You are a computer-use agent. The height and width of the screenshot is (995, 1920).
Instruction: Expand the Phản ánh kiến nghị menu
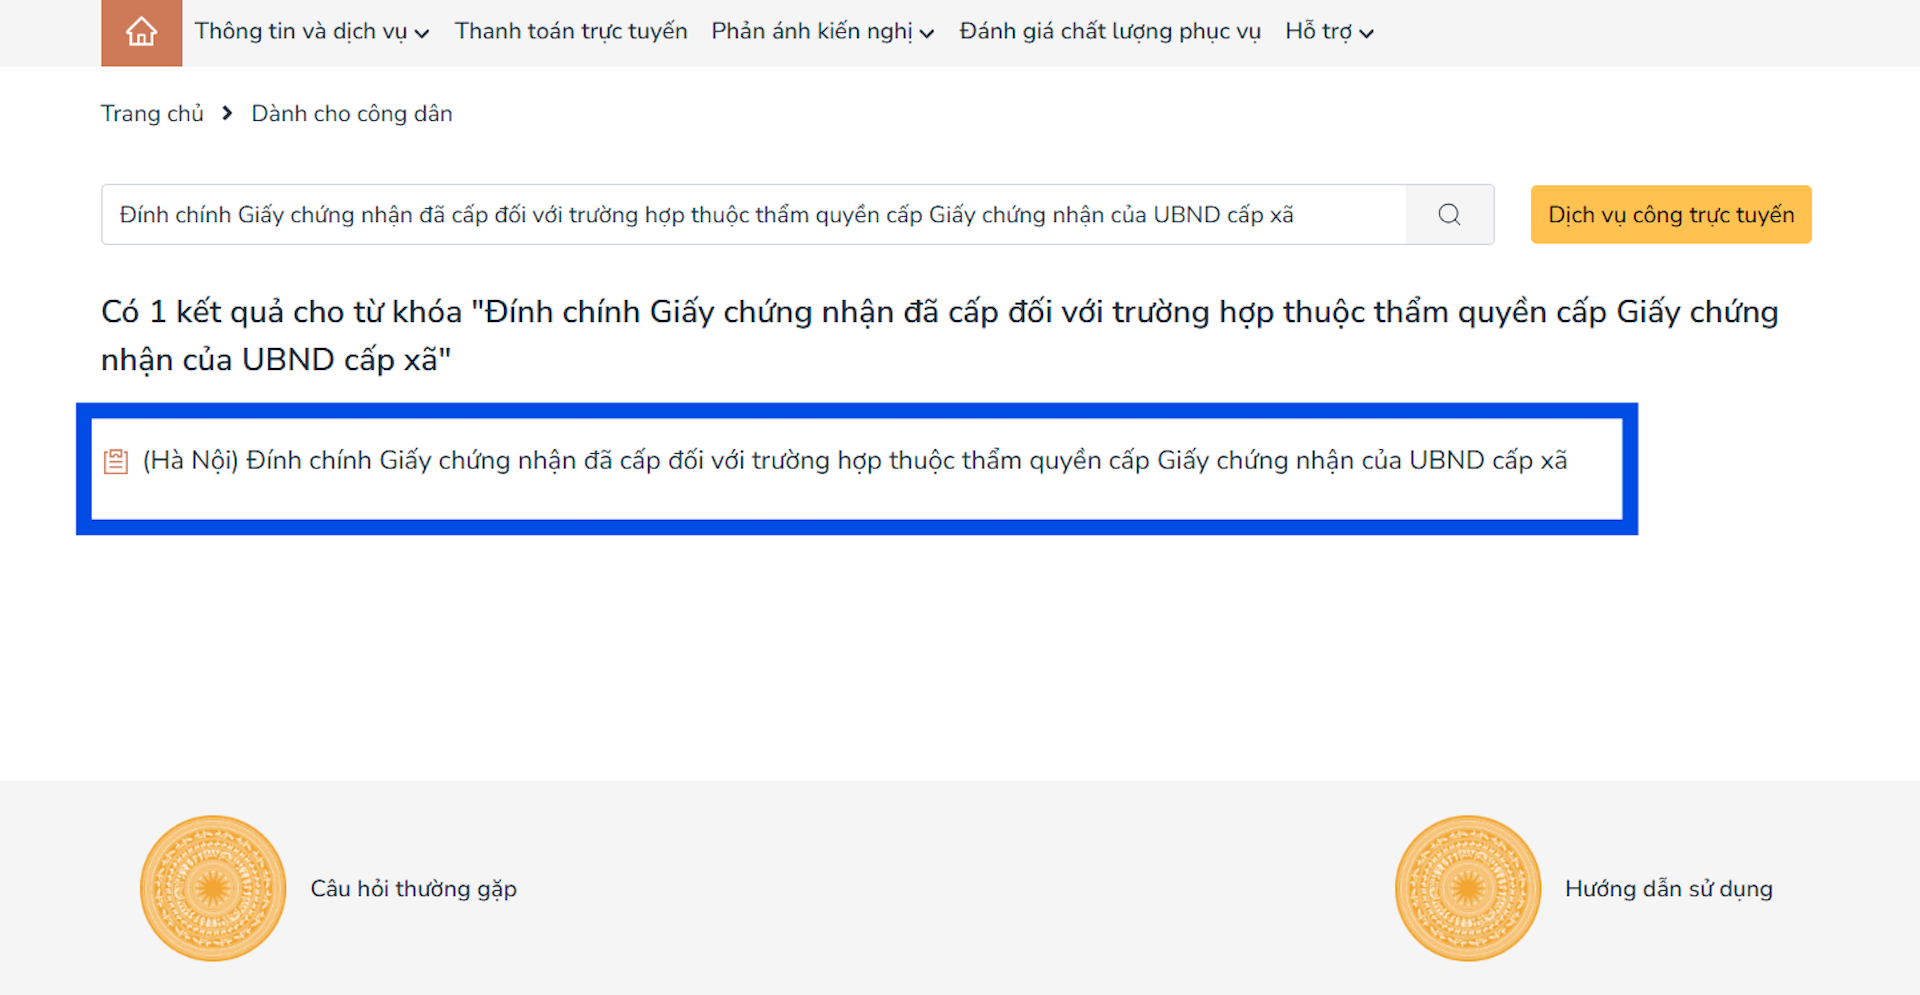[823, 32]
